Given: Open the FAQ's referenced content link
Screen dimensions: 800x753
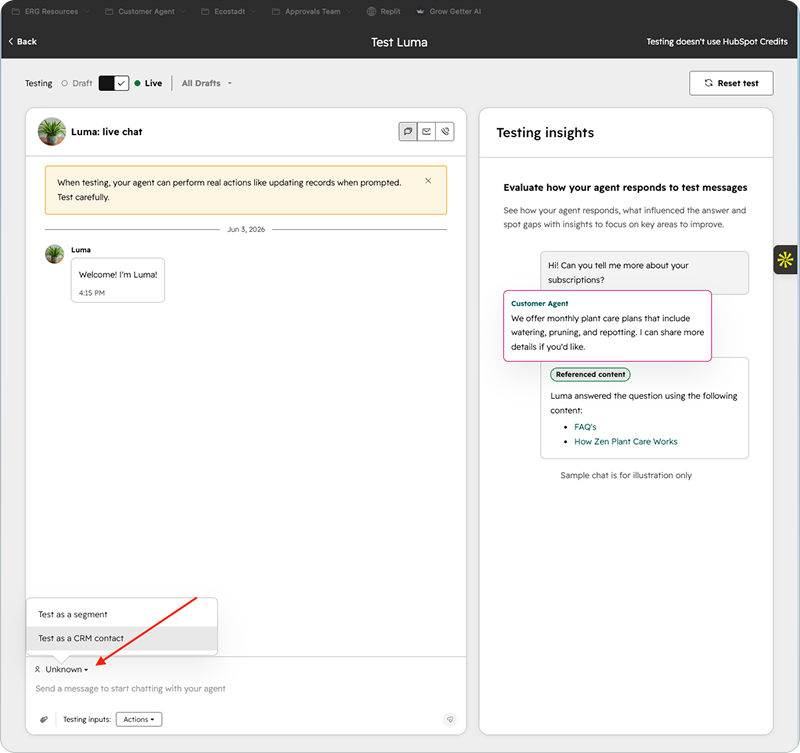Looking at the screenshot, I should coord(585,427).
